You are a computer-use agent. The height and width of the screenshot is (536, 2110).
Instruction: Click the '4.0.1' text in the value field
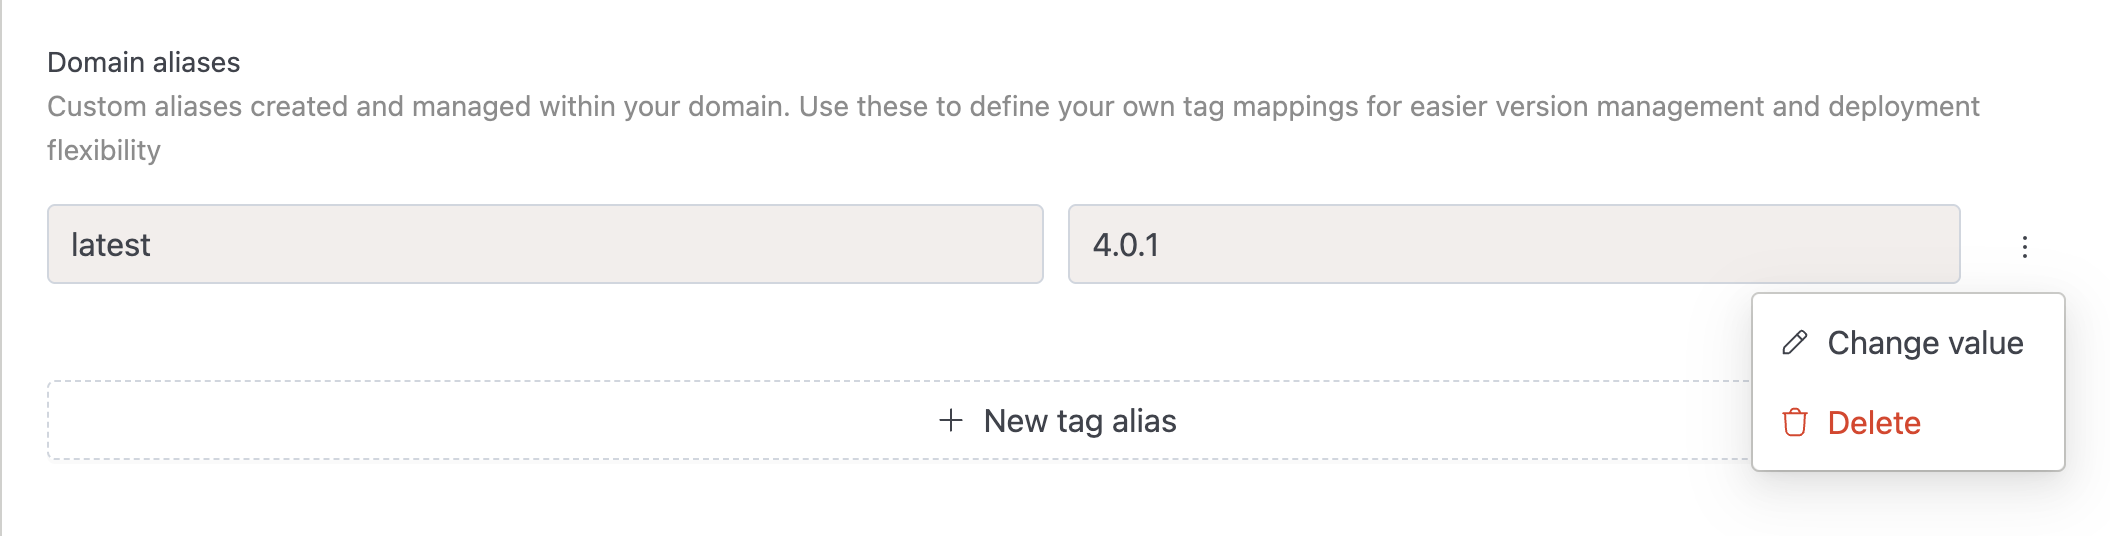click(x=1126, y=245)
